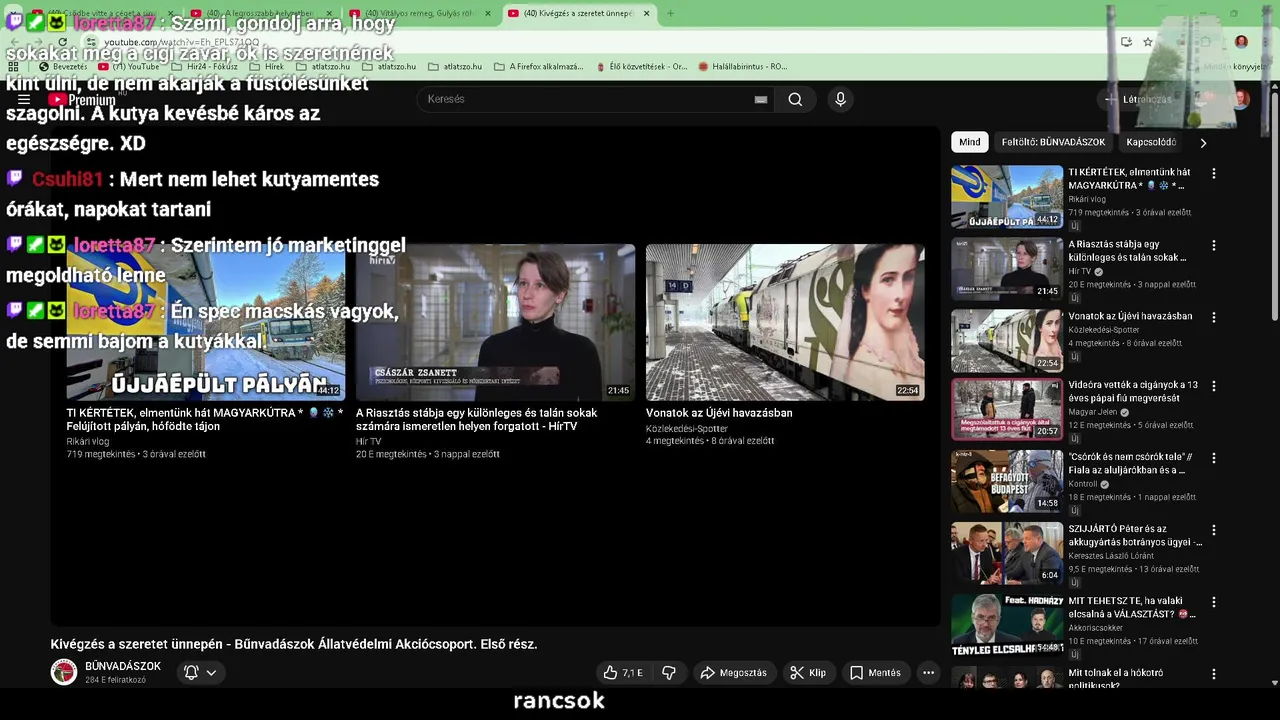This screenshot has height=720, width=1280.
Task: Open end-screen title 'Vonatok az Újévi havazásban'
Action: click(x=719, y=413)
